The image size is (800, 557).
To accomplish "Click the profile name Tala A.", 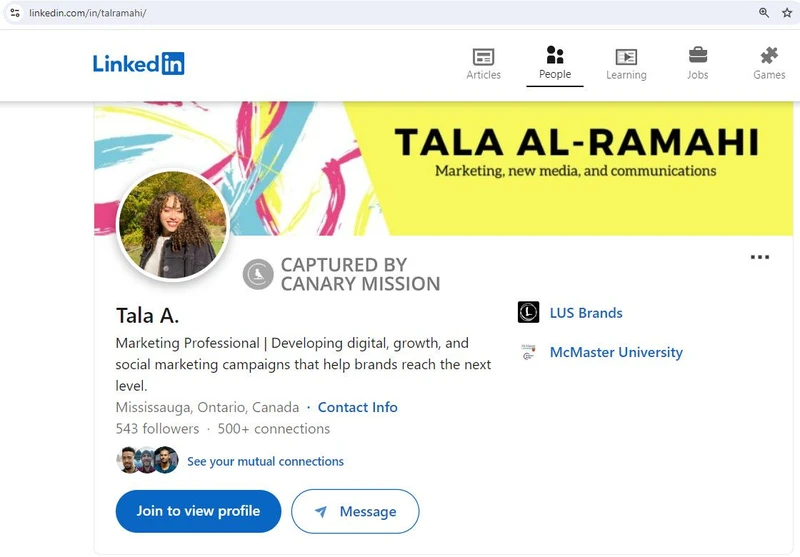I will click(147, 316).
